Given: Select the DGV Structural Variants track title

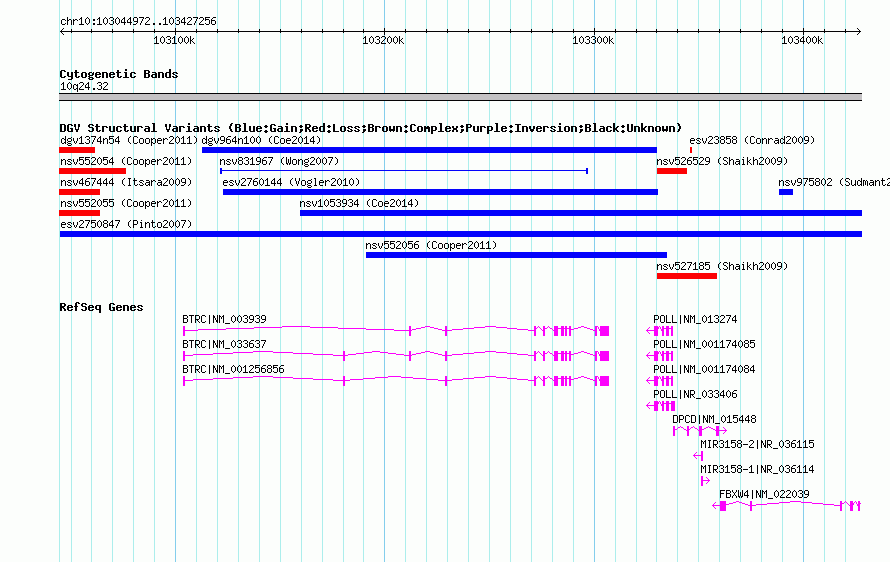Looking at the screenshot, I should coord(370,128).
